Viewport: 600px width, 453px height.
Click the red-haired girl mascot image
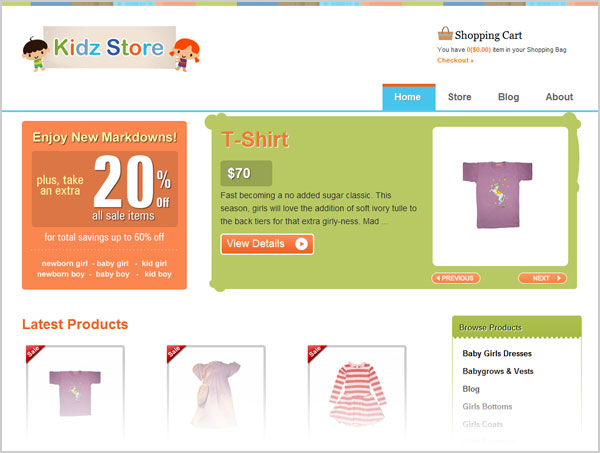coord(185,55)
